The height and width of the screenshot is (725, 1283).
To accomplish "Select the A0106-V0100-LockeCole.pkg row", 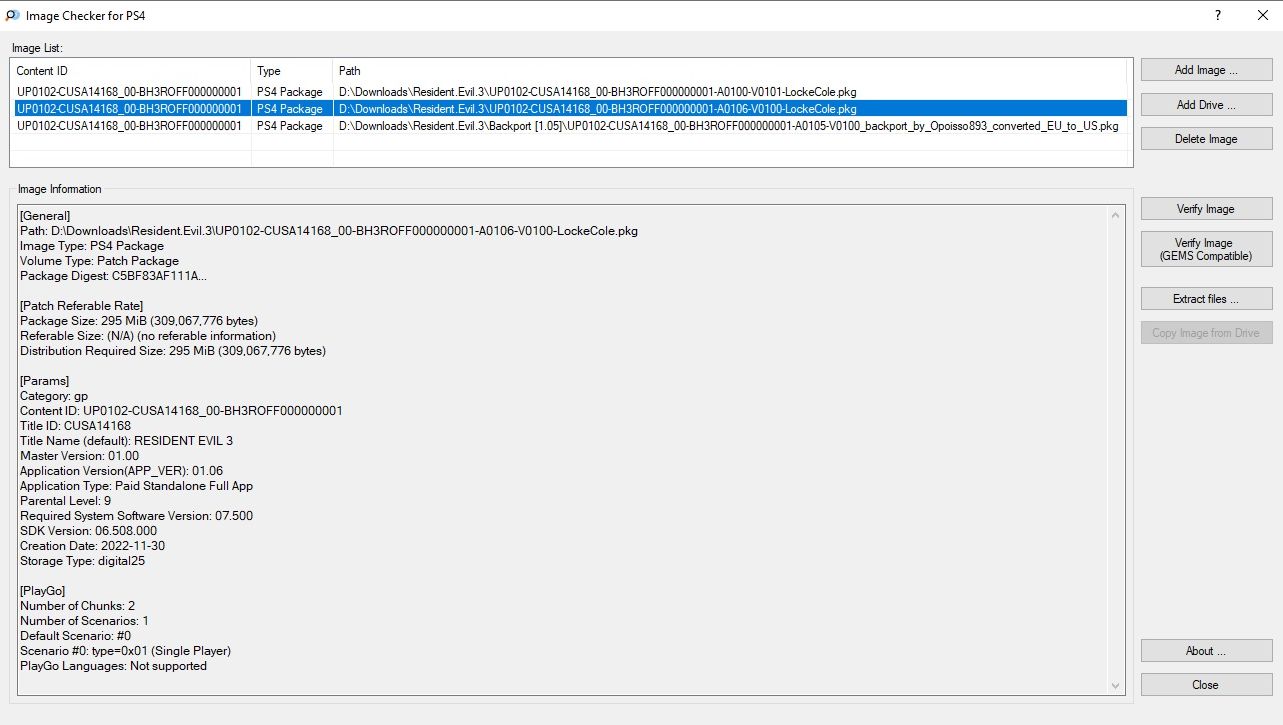I will [x=569, y=109].
